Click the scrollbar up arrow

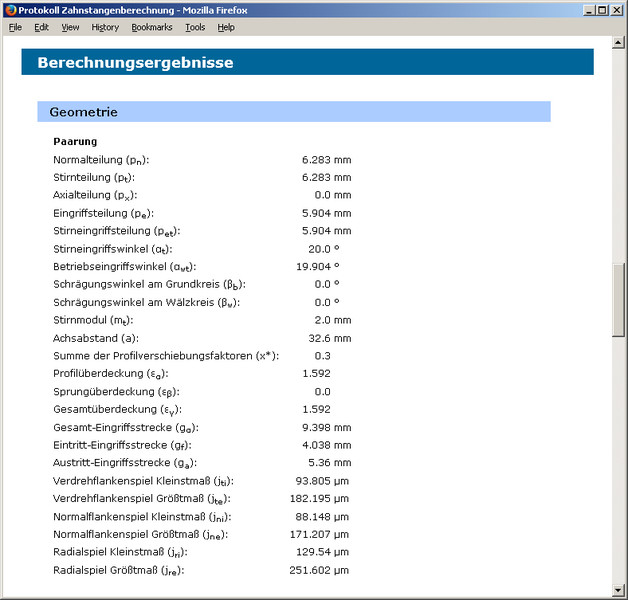click(x=618, y=44)
